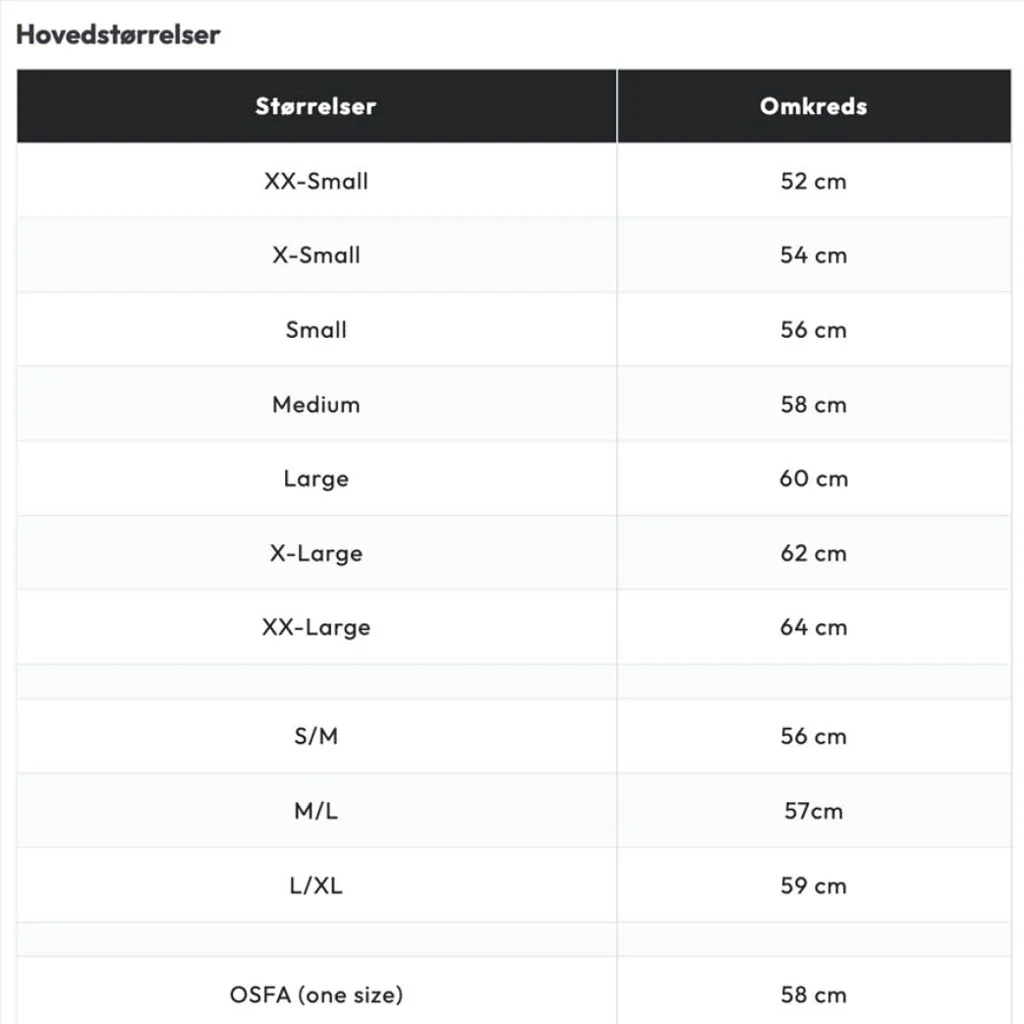Viewport: 1024px width, 1024px height.
Task: Click the XX-Small size cell
Action: [x=316, y=181]
